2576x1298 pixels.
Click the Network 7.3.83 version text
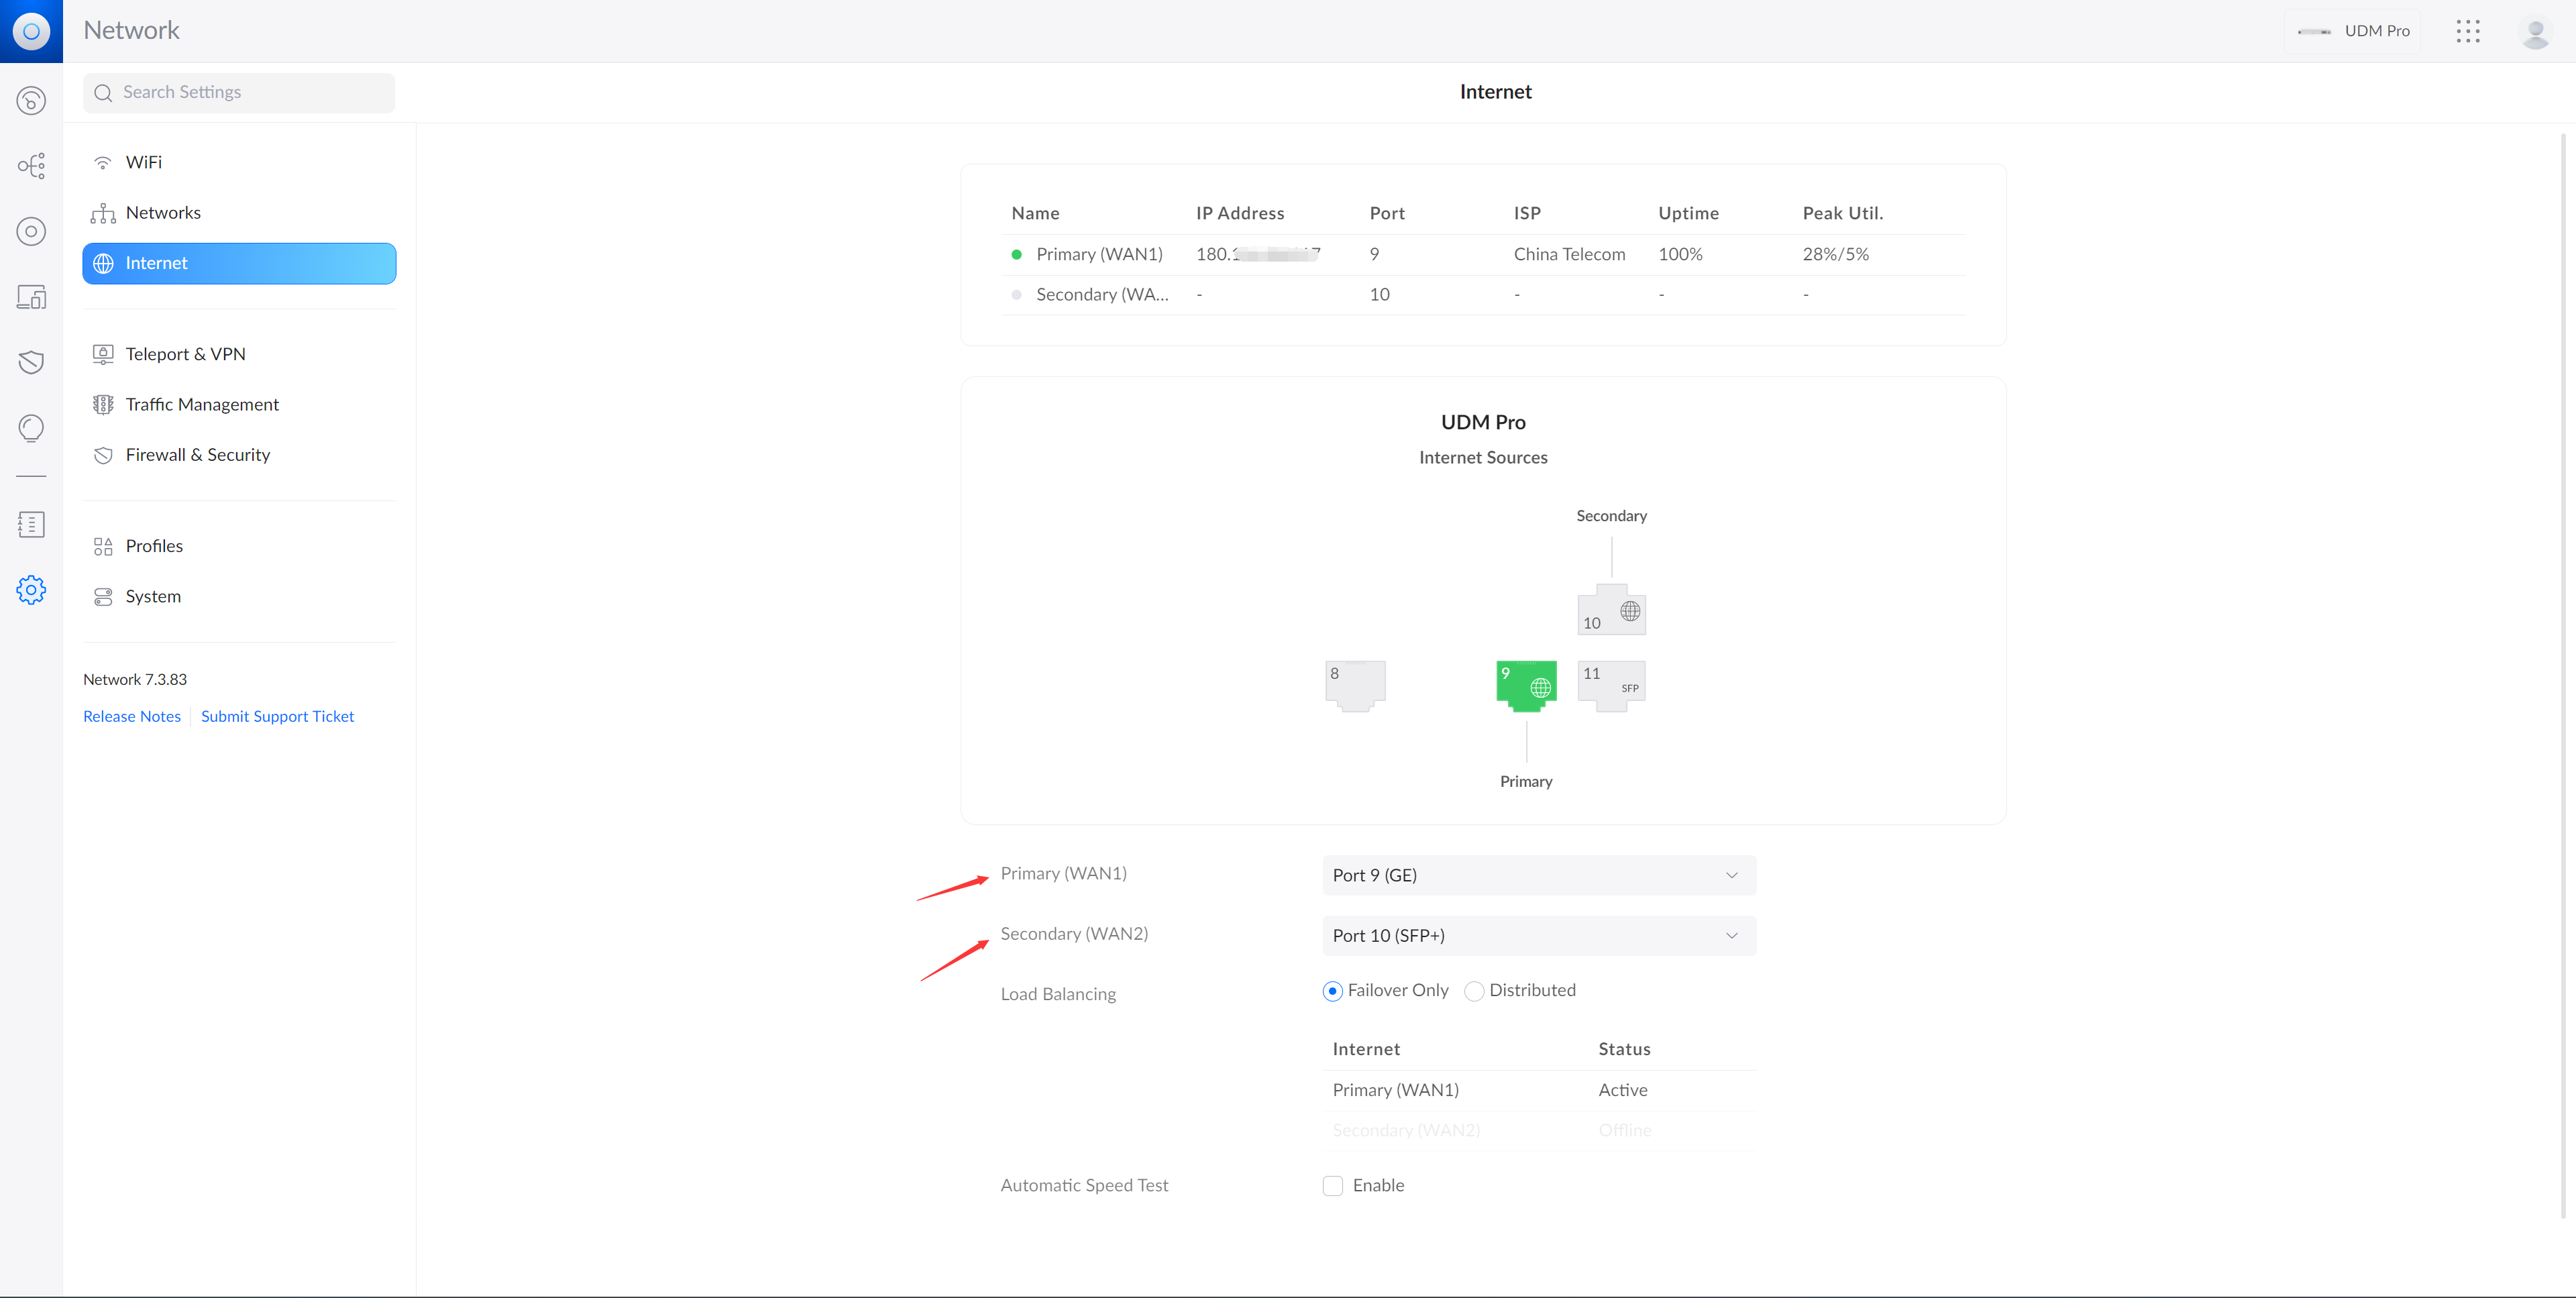[135, 679]
